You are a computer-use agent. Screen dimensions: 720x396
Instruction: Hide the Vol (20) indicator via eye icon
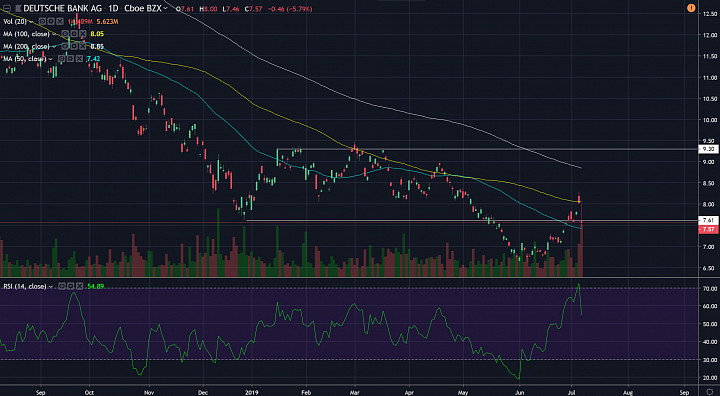tap(42, 22)
